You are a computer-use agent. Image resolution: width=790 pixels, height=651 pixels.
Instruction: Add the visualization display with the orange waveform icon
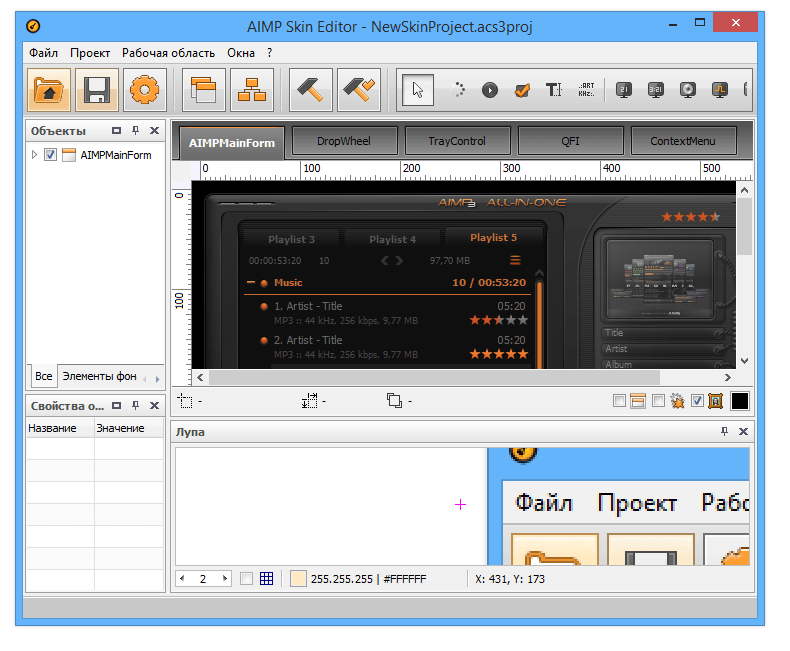point(719,90)
